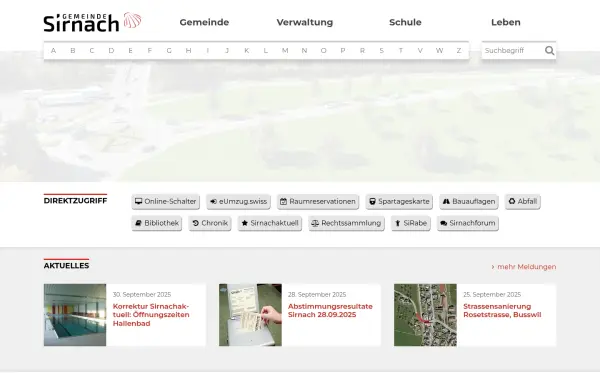Select letter W in alphabet index
Viewport: 600px width, 375px height.
pyautogui.click(x=439, y=51)
